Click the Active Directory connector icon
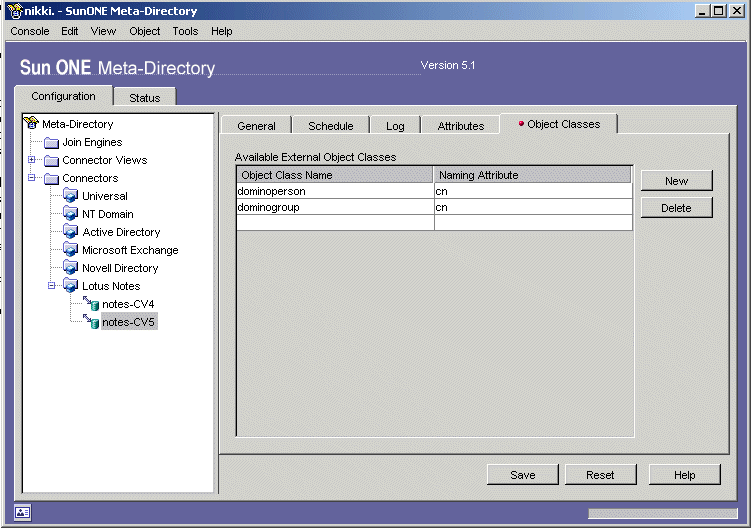 coord(71,232)
